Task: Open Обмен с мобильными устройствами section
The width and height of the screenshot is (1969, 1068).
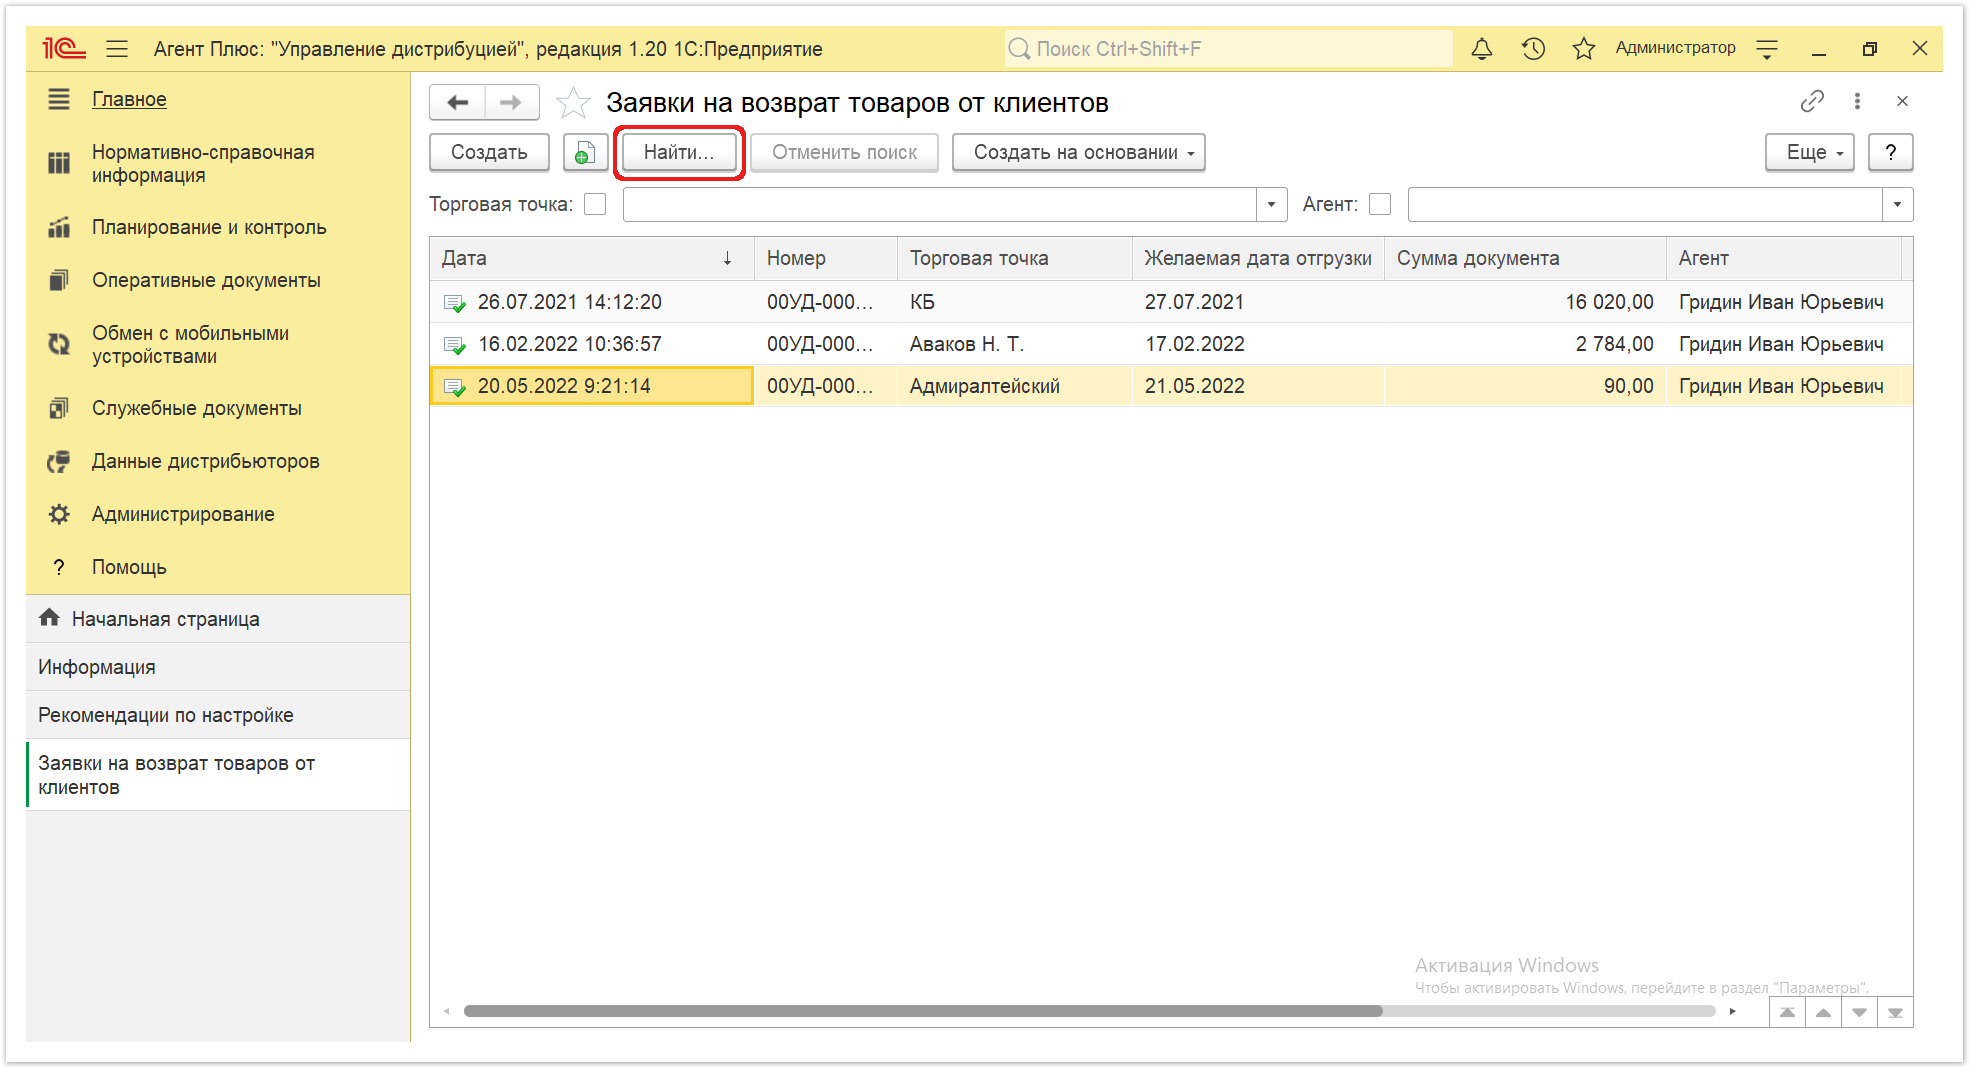Action: [x=190, y=344]
